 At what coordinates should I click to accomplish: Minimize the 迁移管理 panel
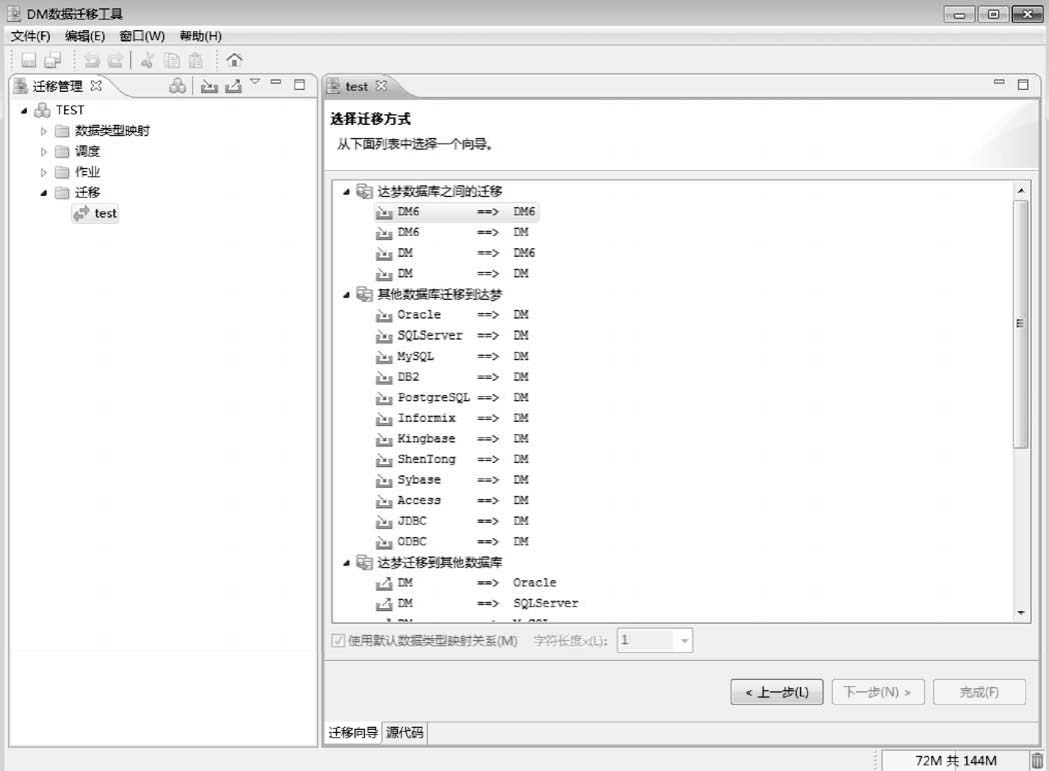(x=276, y=84)
